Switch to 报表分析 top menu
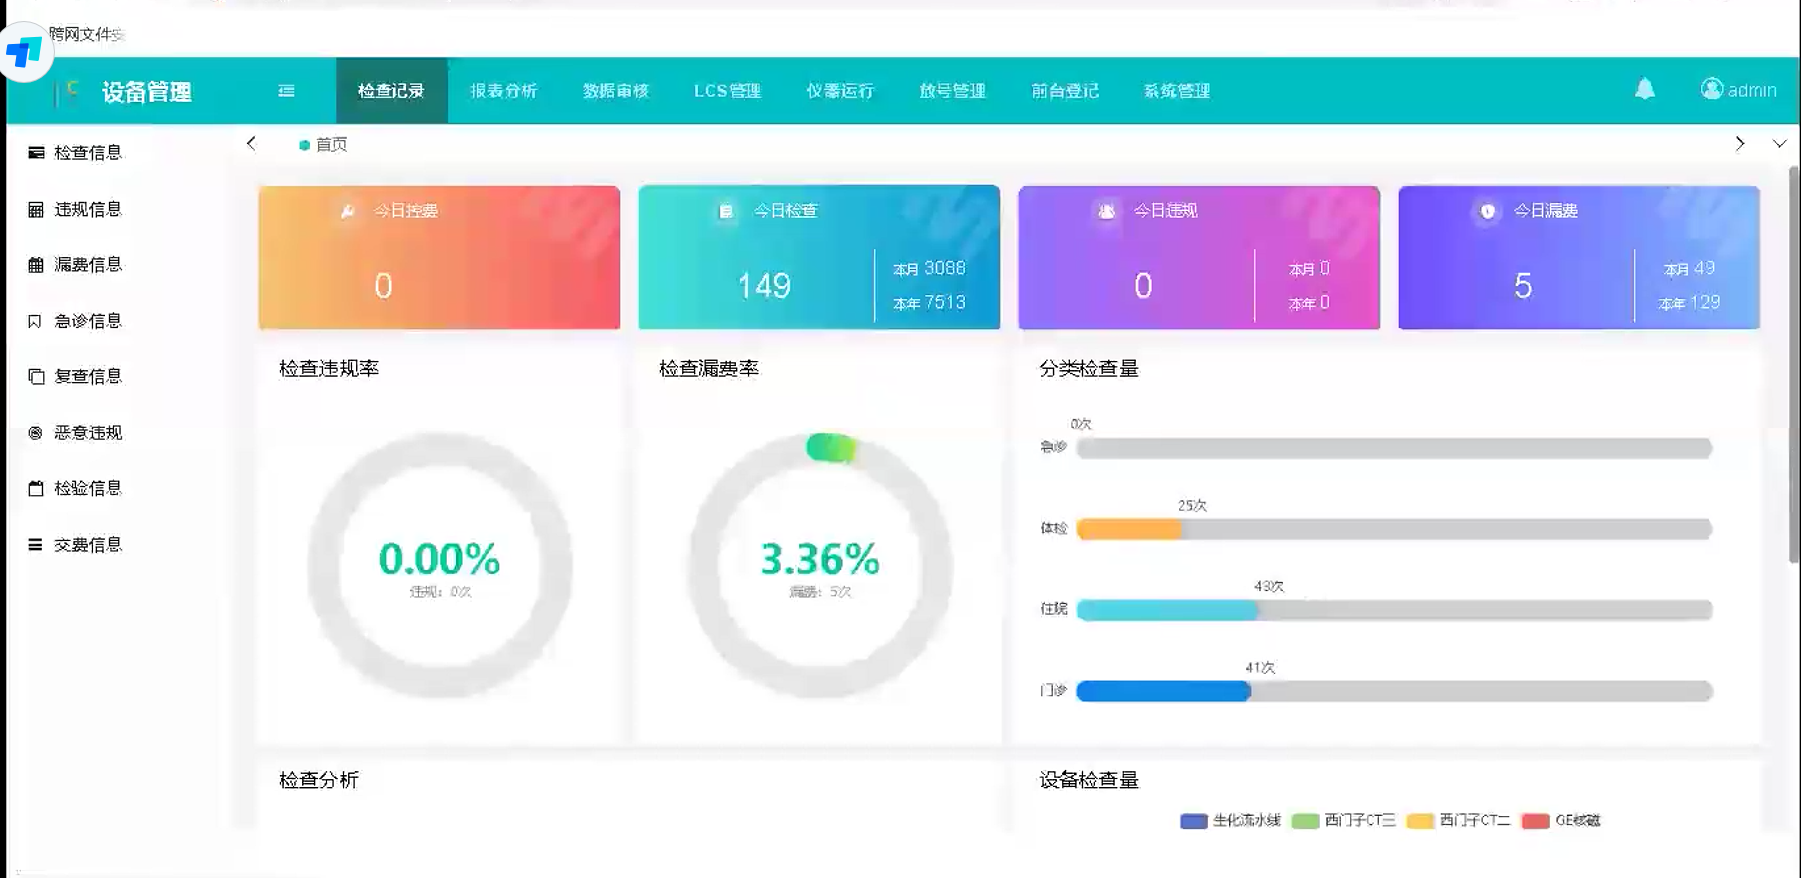Viewport: 1801px width, 878px height. pos(503,91)
